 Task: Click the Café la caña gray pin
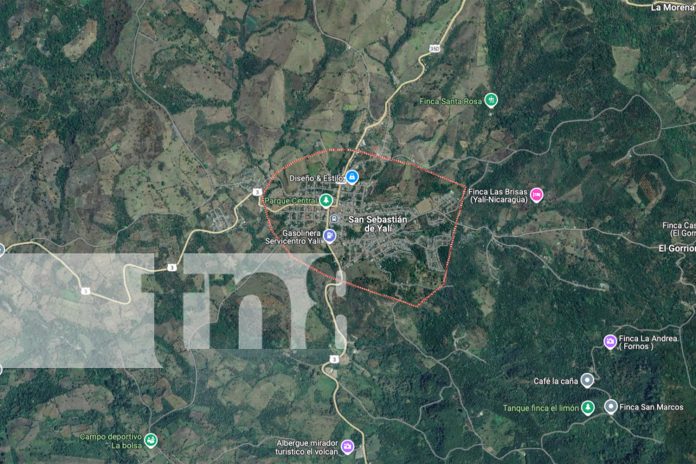coord(587,380)
